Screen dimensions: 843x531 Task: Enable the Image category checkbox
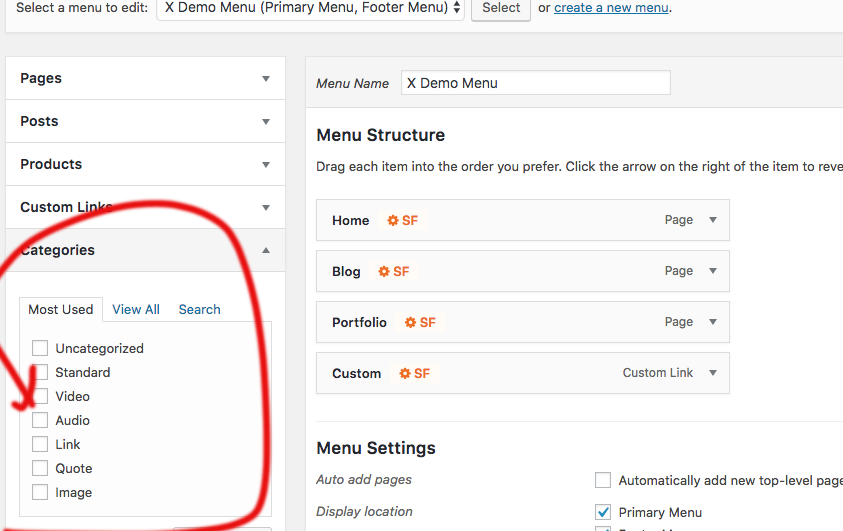[x=40, y=493]
